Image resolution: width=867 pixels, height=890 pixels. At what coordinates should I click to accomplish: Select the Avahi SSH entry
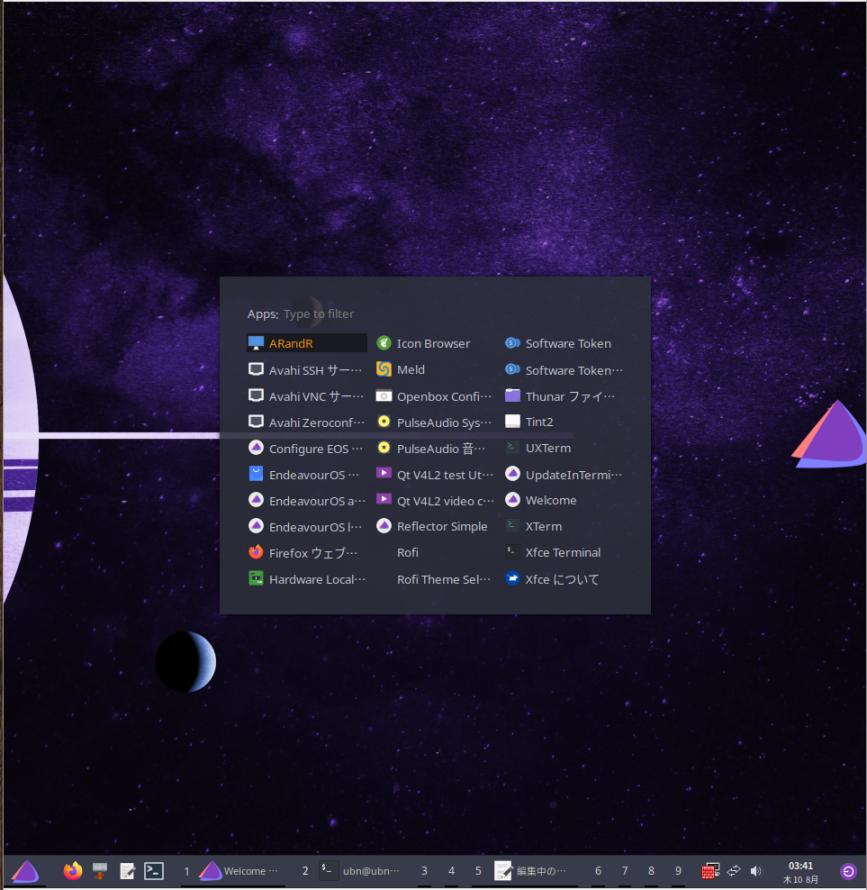[x=307, y=370]
